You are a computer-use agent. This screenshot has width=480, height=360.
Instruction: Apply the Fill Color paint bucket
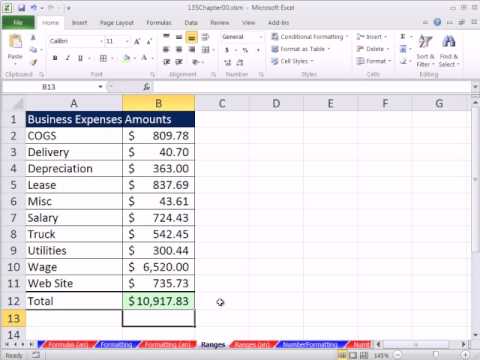(126, 59)
